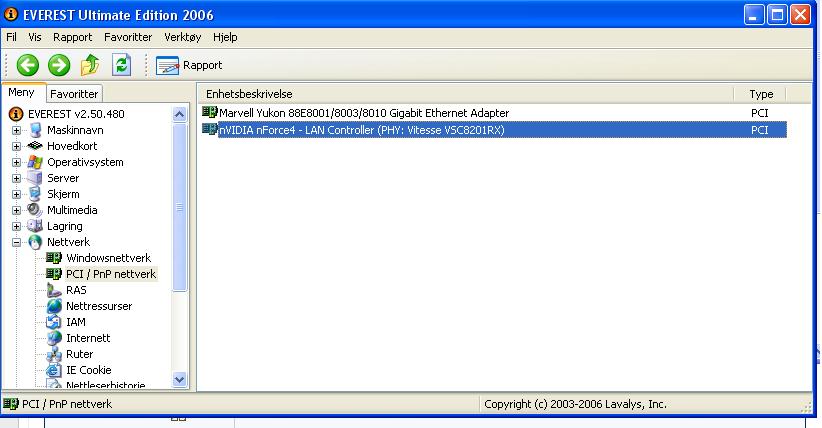Screen dimensions: 822x428
Task: Switch to the Favoritter tab
Action: point(74,94)
